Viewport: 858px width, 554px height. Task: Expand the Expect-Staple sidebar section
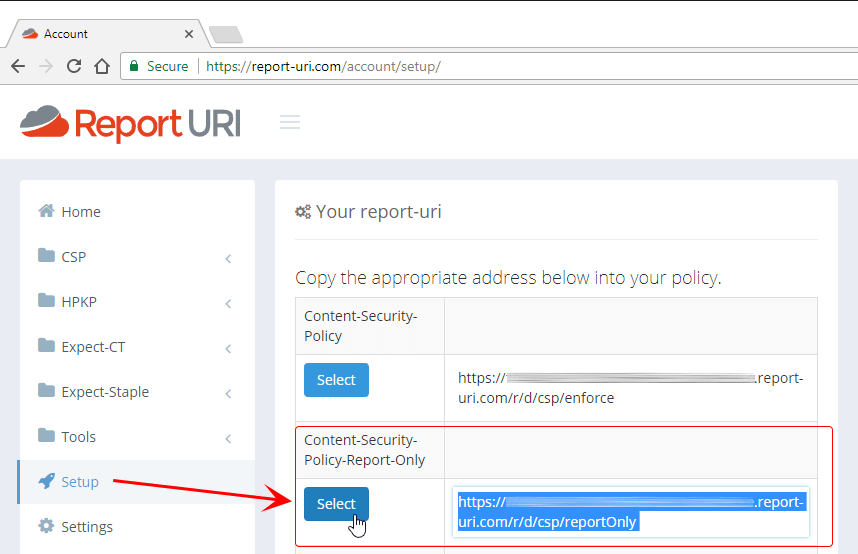pos(136,392)
